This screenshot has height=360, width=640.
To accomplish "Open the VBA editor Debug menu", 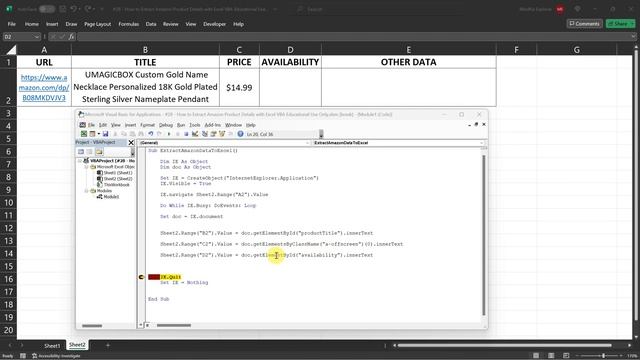I will coord(166,125).
